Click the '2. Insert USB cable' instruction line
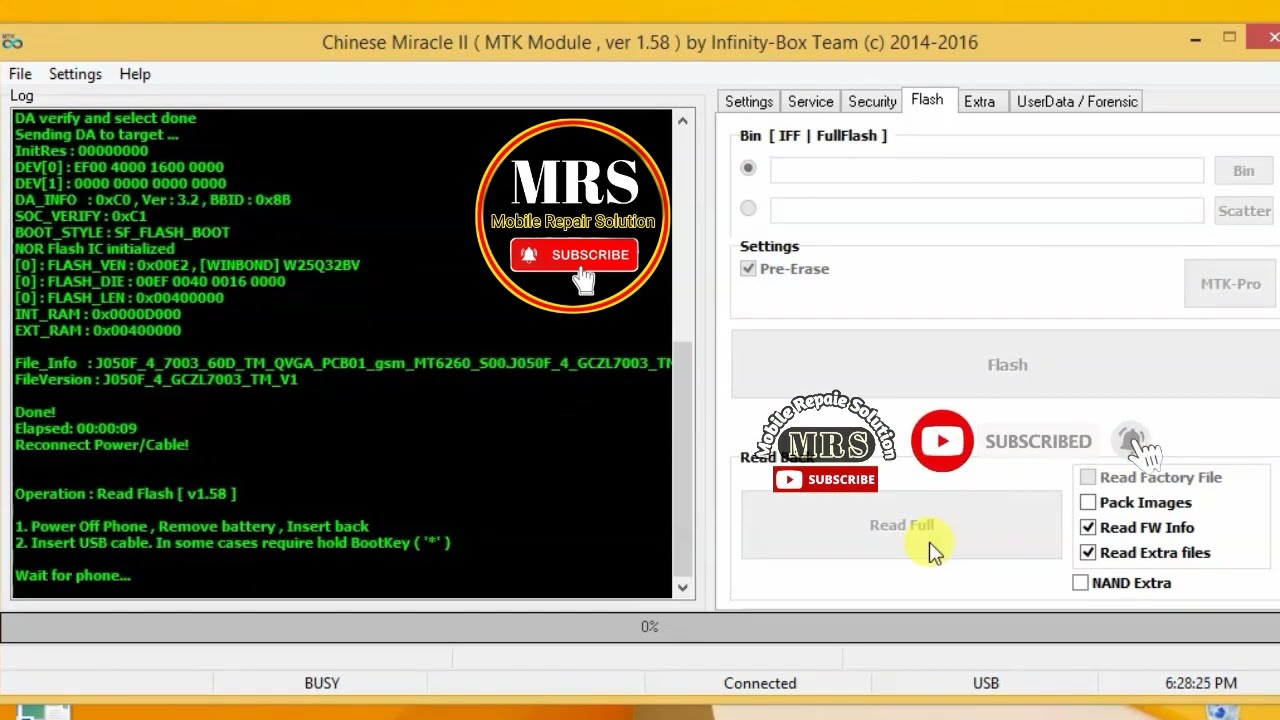This screenshot has width=1280, height=720. coord(233,543)
